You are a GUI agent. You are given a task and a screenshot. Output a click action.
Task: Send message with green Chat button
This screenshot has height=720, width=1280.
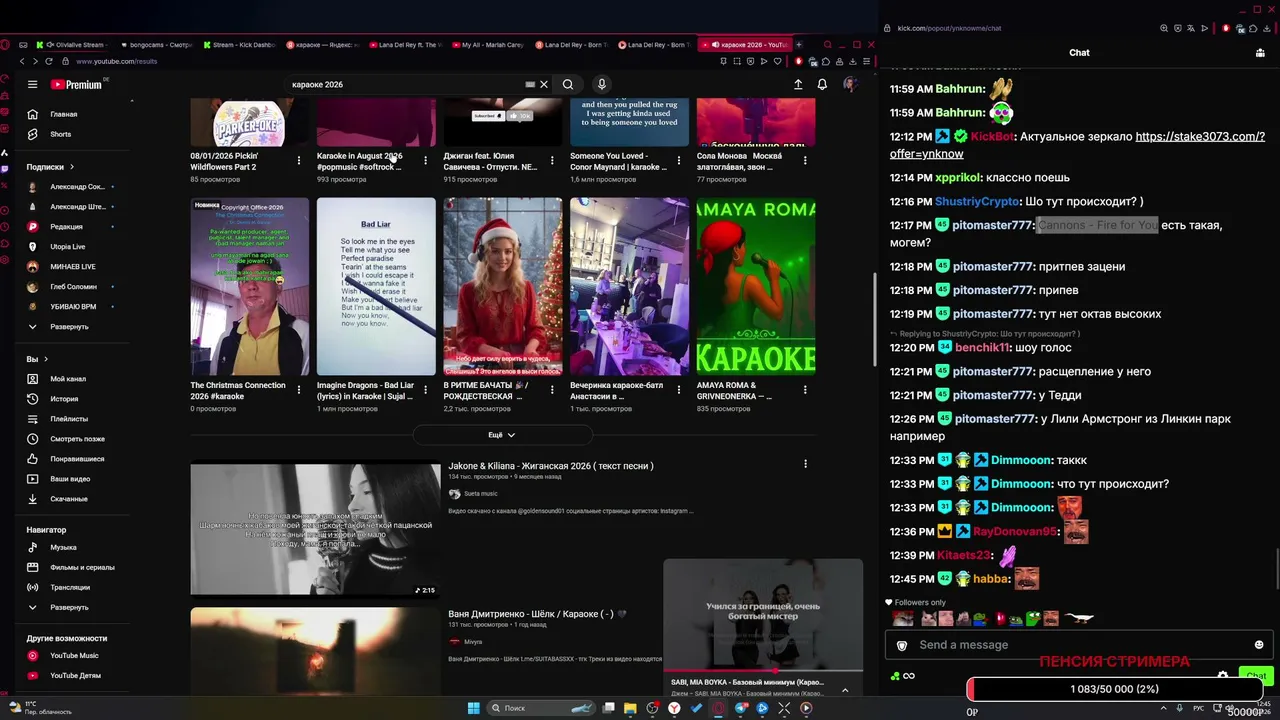pyautogui.click(x=1256, y=676)
